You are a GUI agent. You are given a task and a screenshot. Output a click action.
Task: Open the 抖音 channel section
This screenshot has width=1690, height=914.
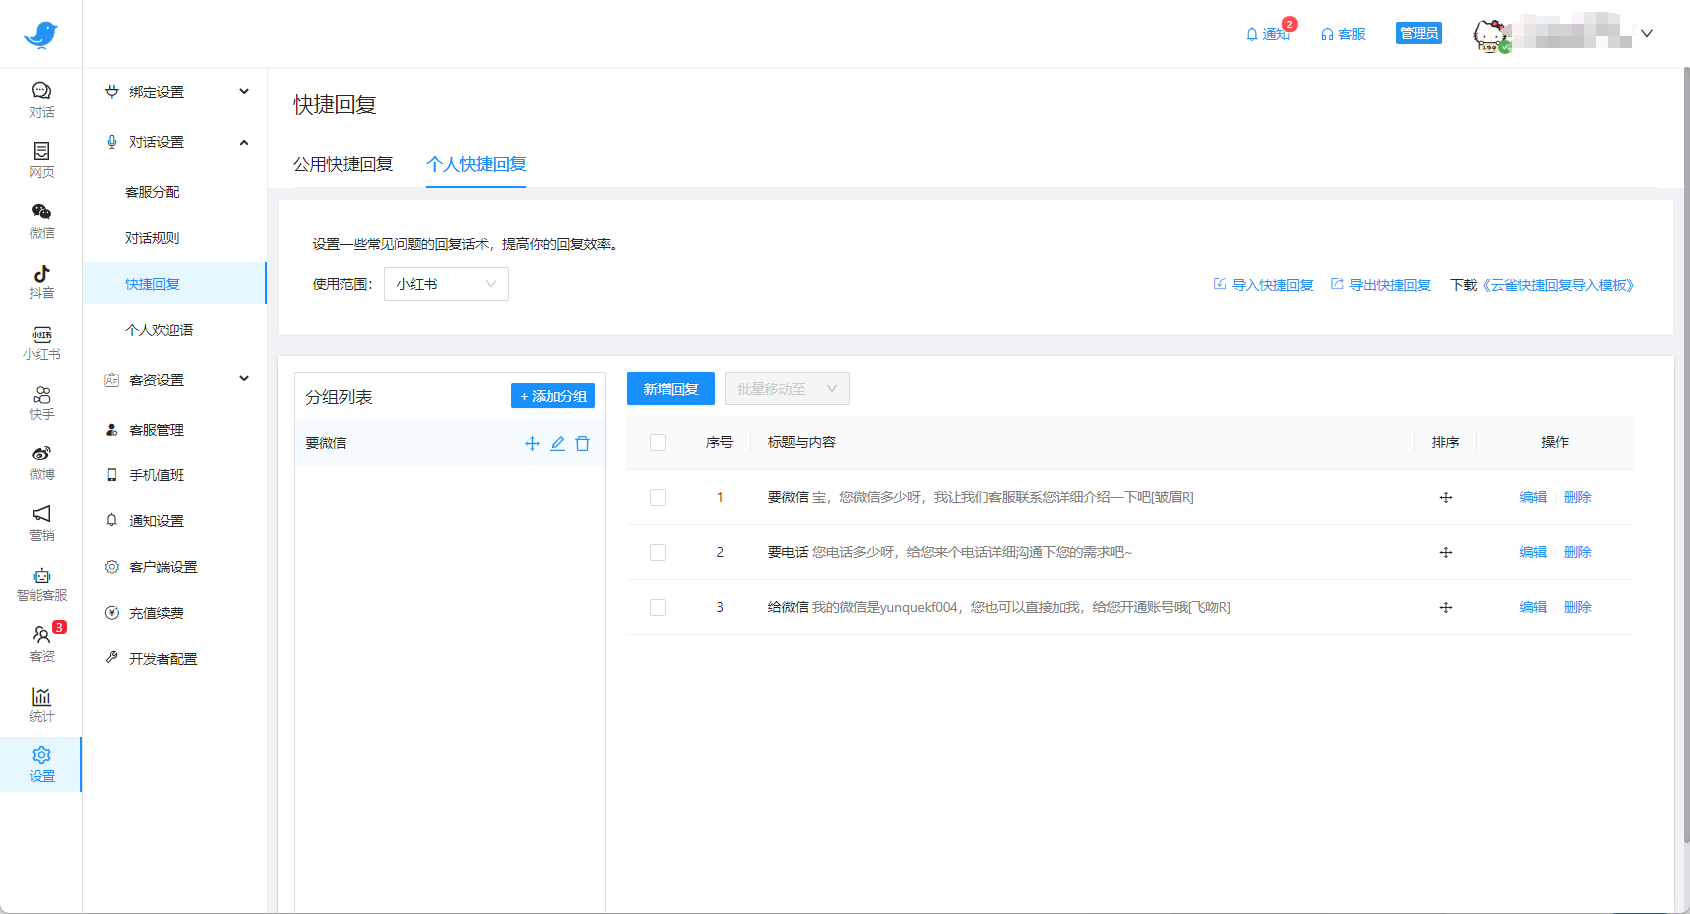point(41,281)
